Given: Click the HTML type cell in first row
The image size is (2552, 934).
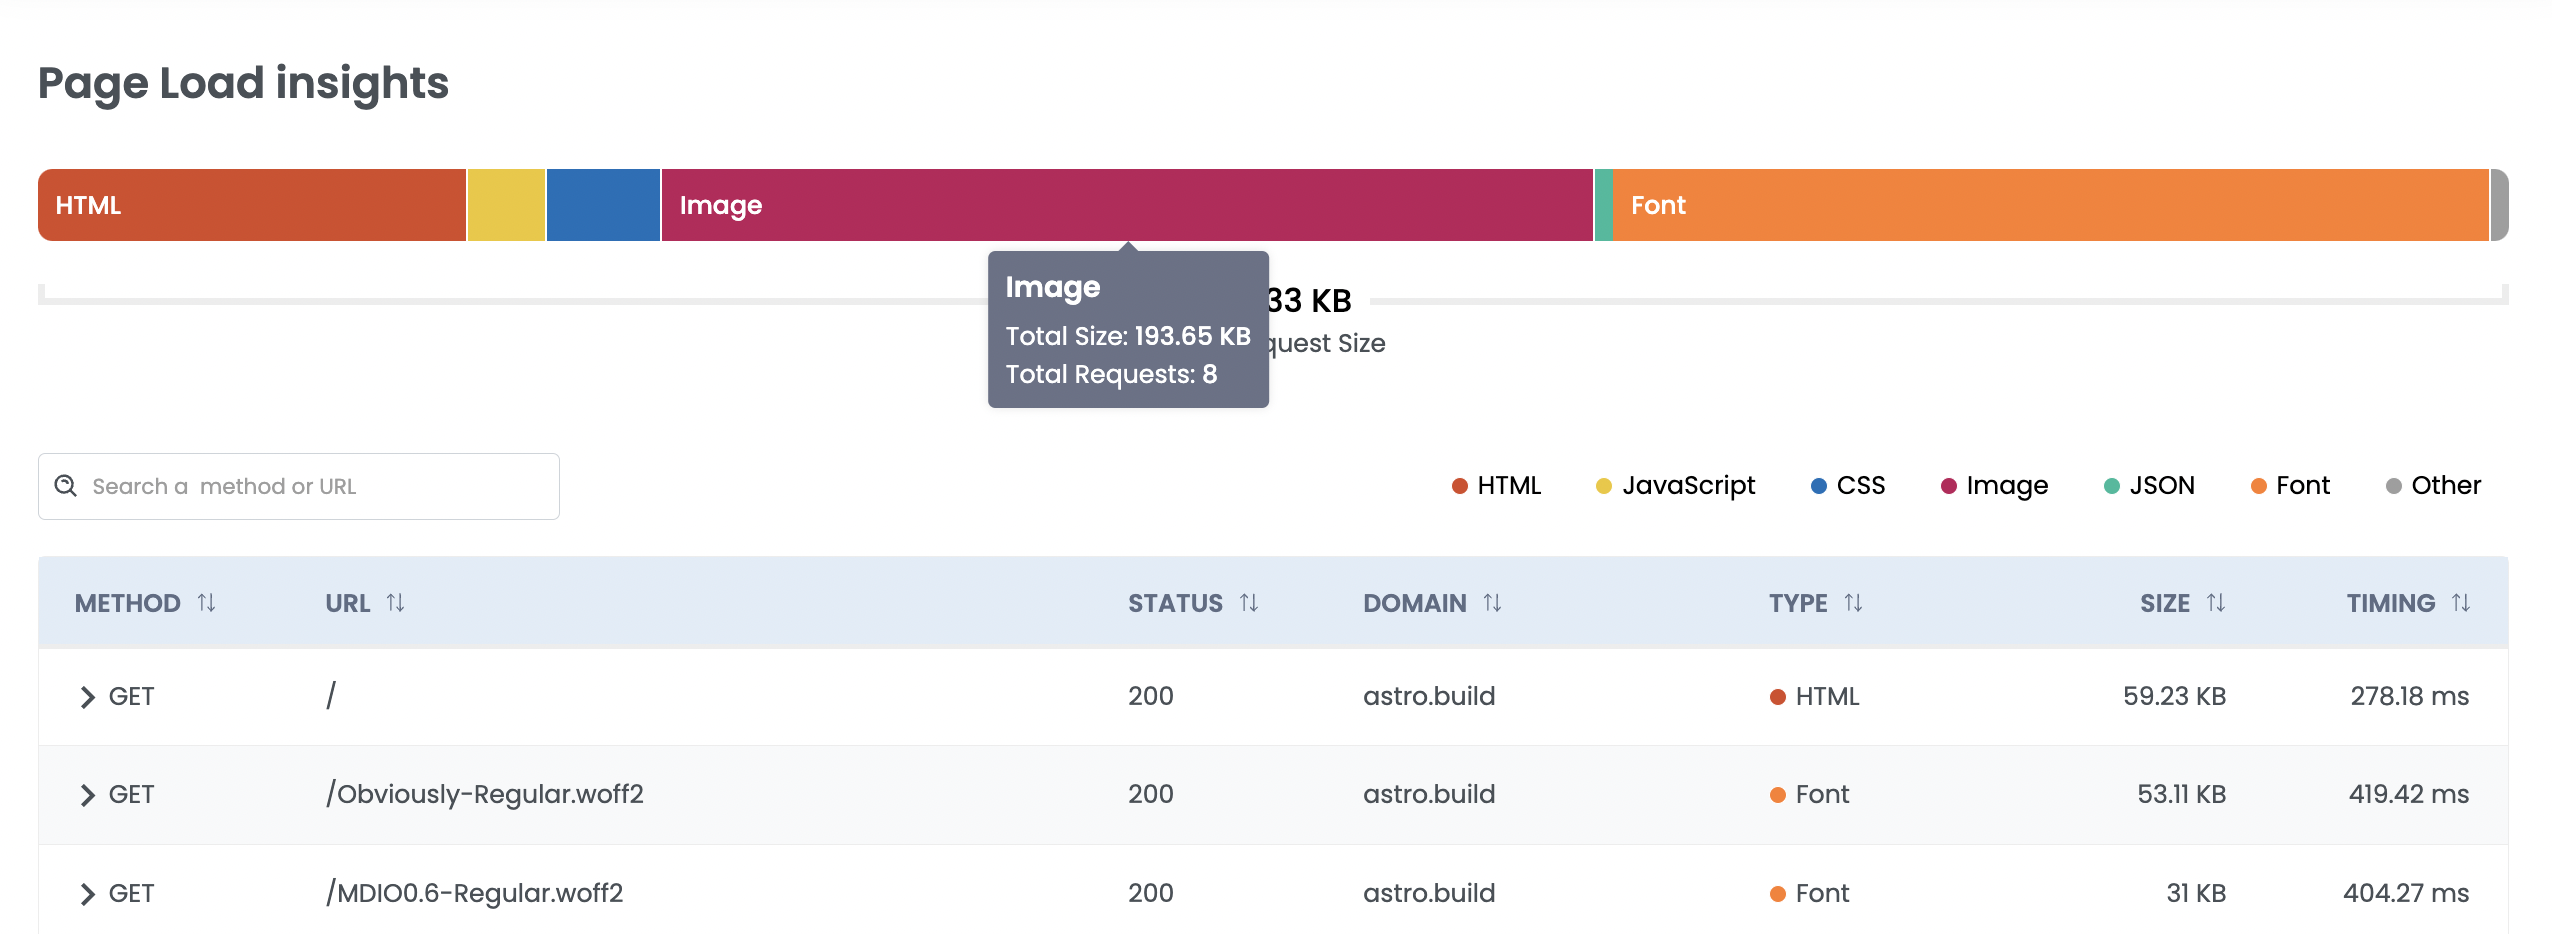Looking at the screenshot, I should pos(1814,696).
